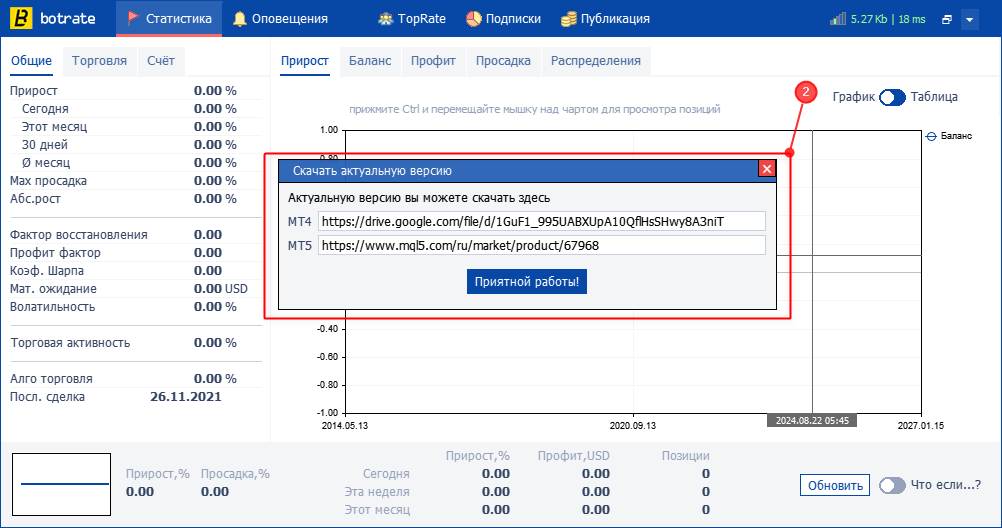Click the botrate logo icon
This screenshot has height=528, width=1002.
click(21, 19)
